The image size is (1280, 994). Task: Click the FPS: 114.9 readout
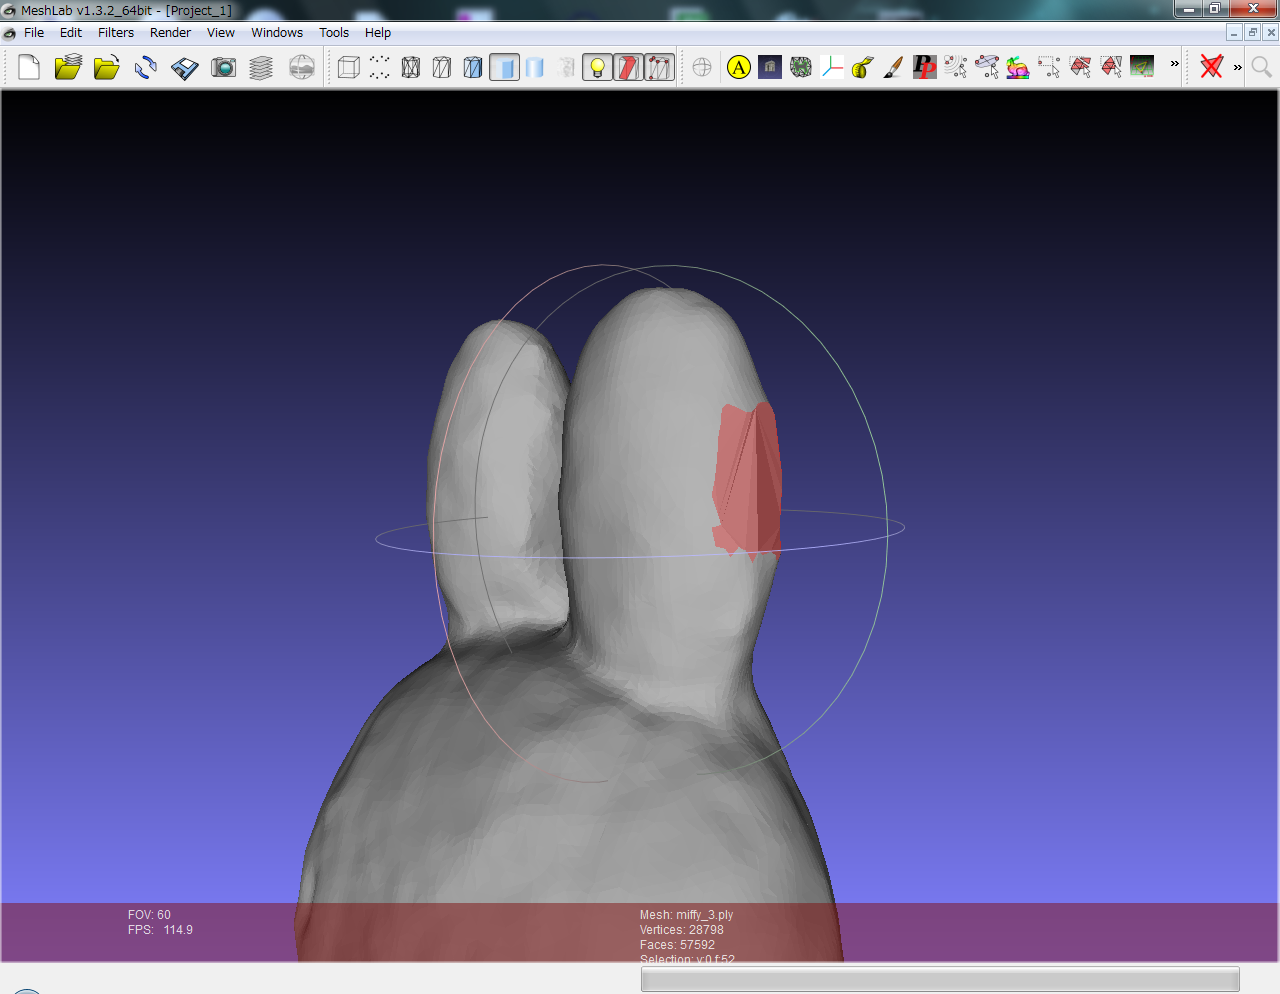point(160,930)
